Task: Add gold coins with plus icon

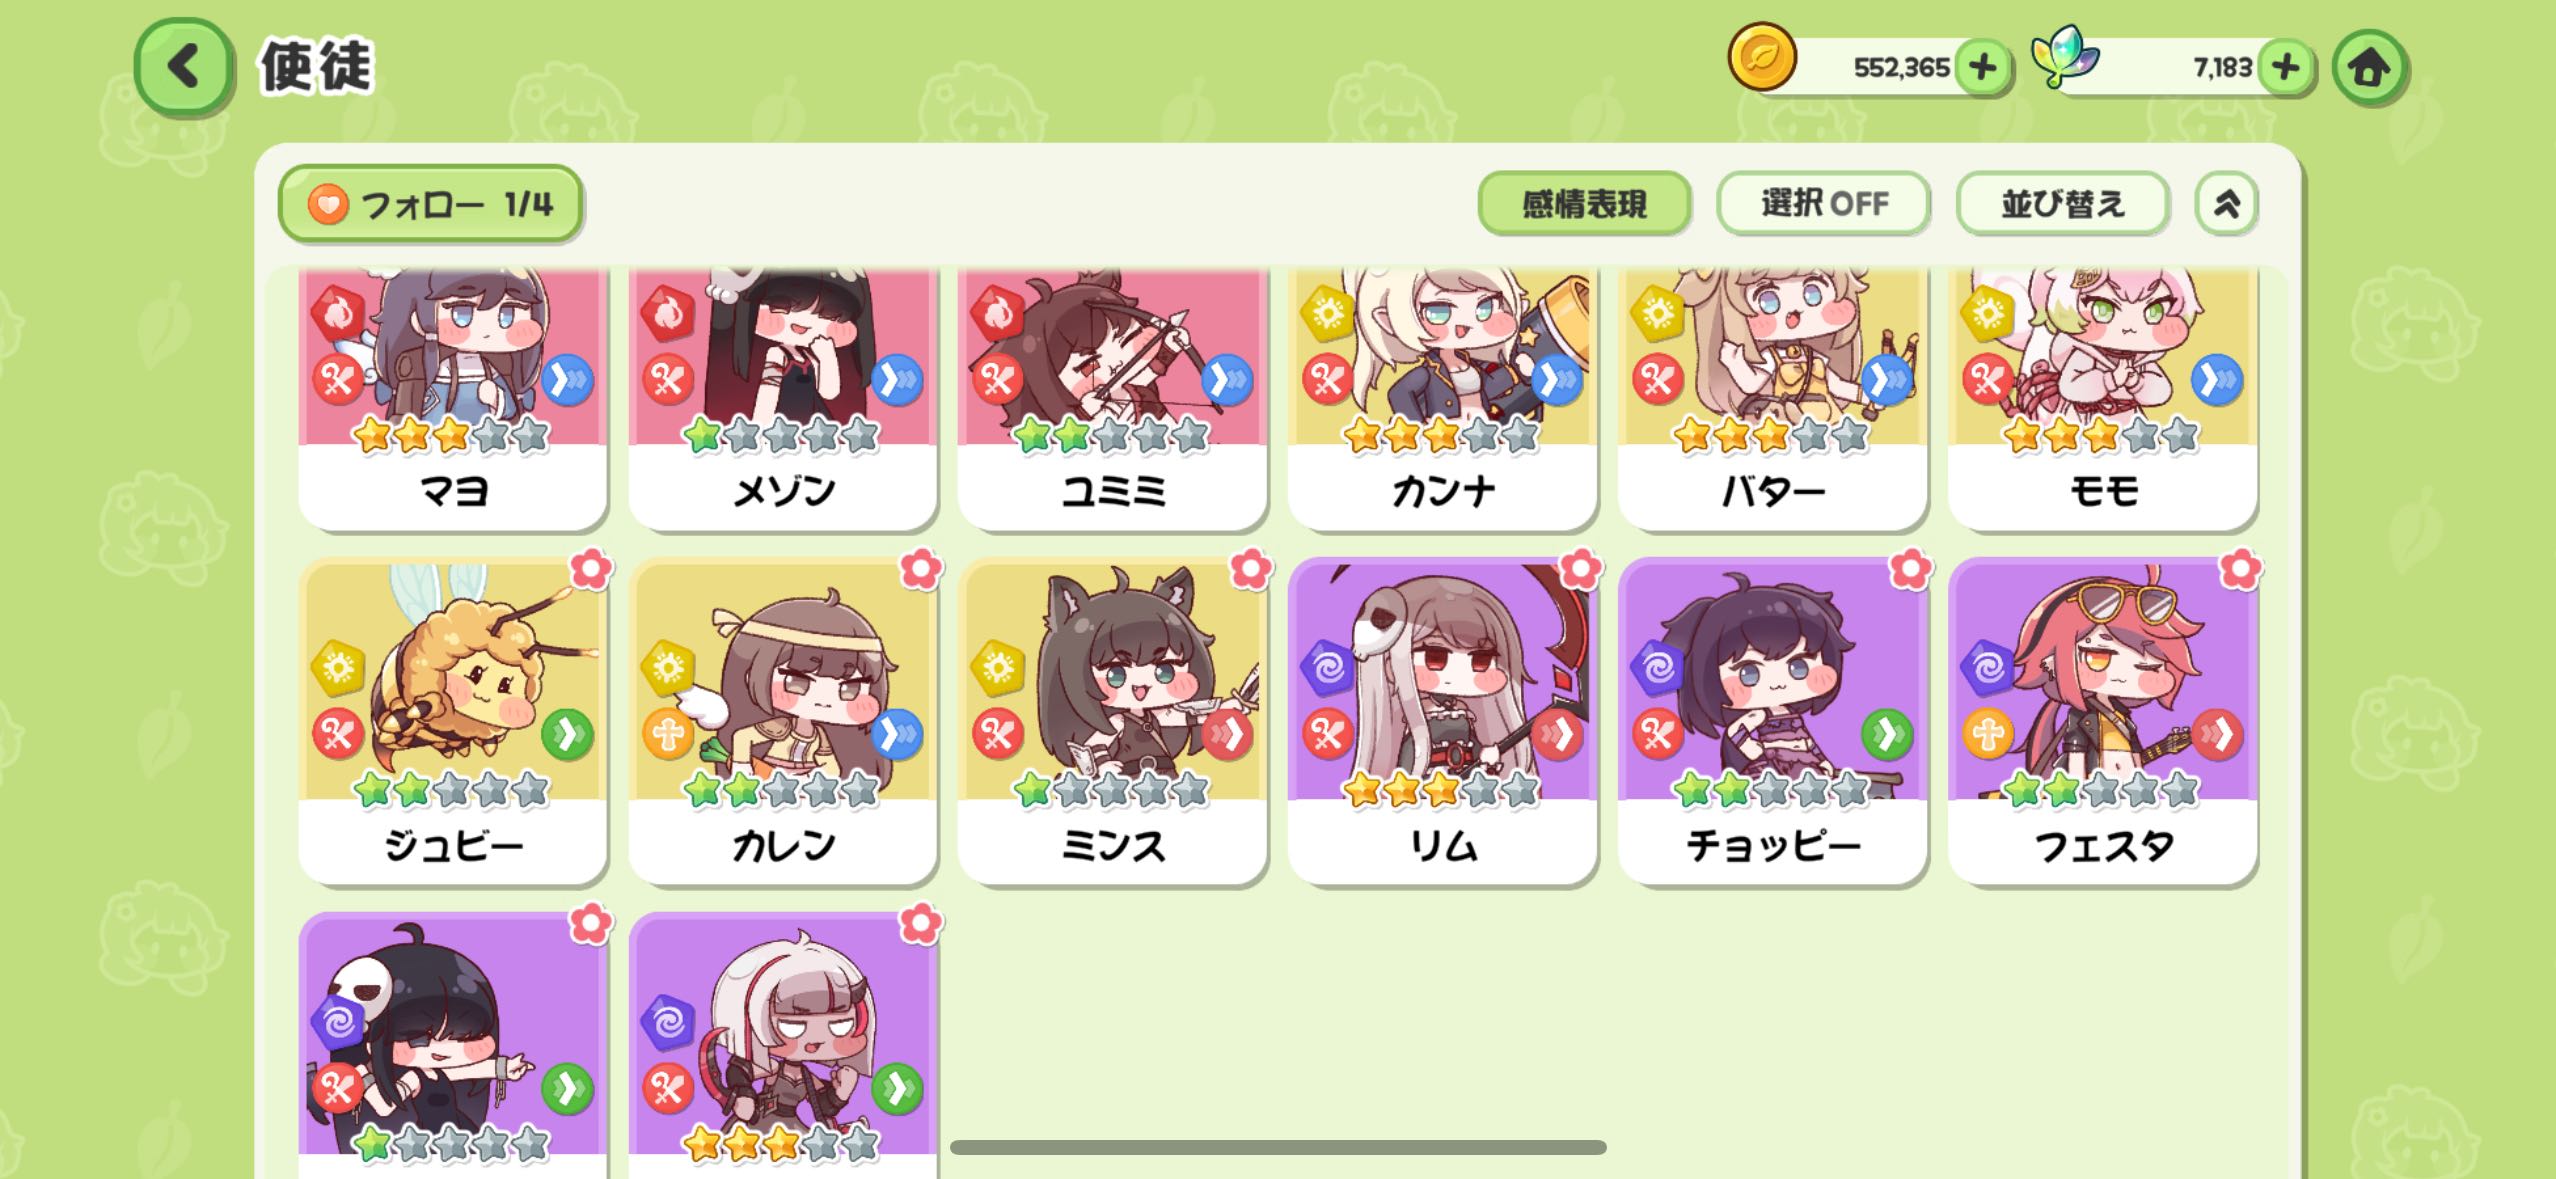Action: [x=1982, y=67]
